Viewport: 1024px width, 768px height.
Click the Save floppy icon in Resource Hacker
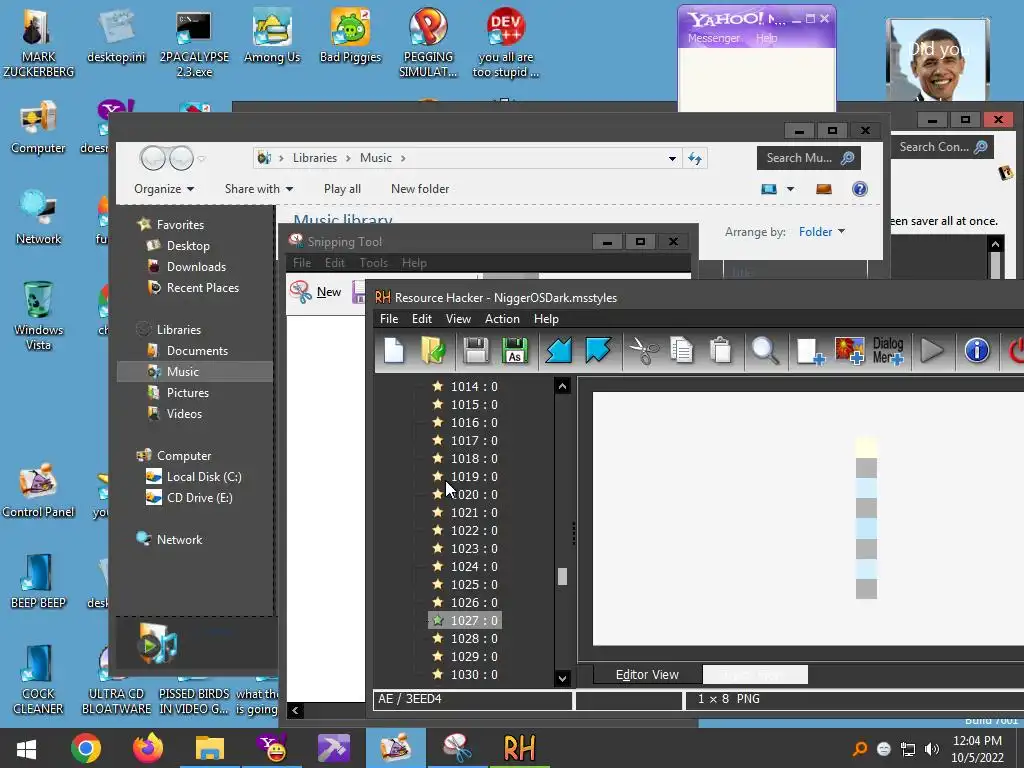476,351
